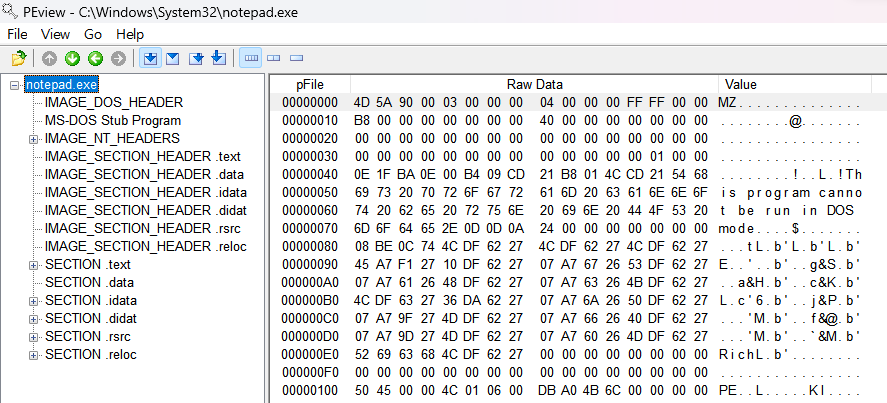Select MS-DOS Stub Program entry
Screen dimensions: 887x403
[x=113, y=121]
